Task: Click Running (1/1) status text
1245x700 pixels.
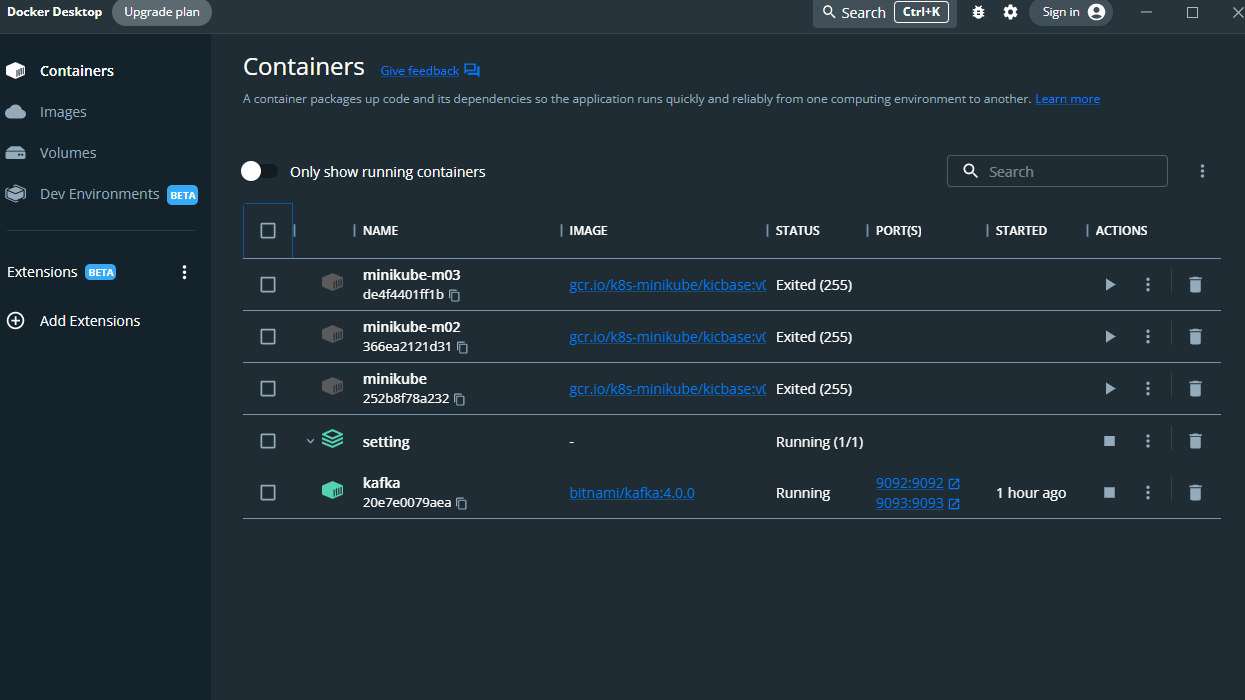Action: pyautogui.click(x=819, y=441)
